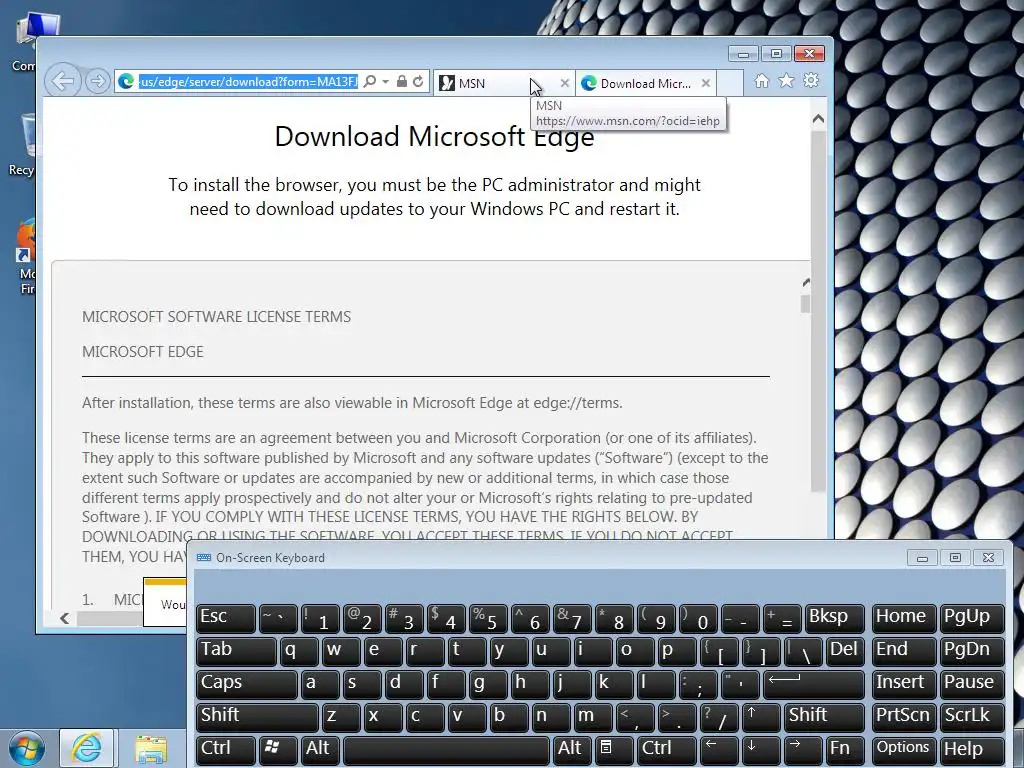Screen dimensions: 1024x768
Task: Click the page vertical scrollbar thumb
Action: click(x=818, y=311)
